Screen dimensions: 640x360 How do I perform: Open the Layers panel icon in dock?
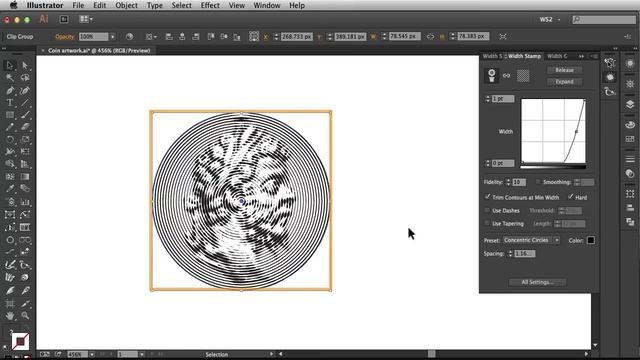[x=630, y=104]
